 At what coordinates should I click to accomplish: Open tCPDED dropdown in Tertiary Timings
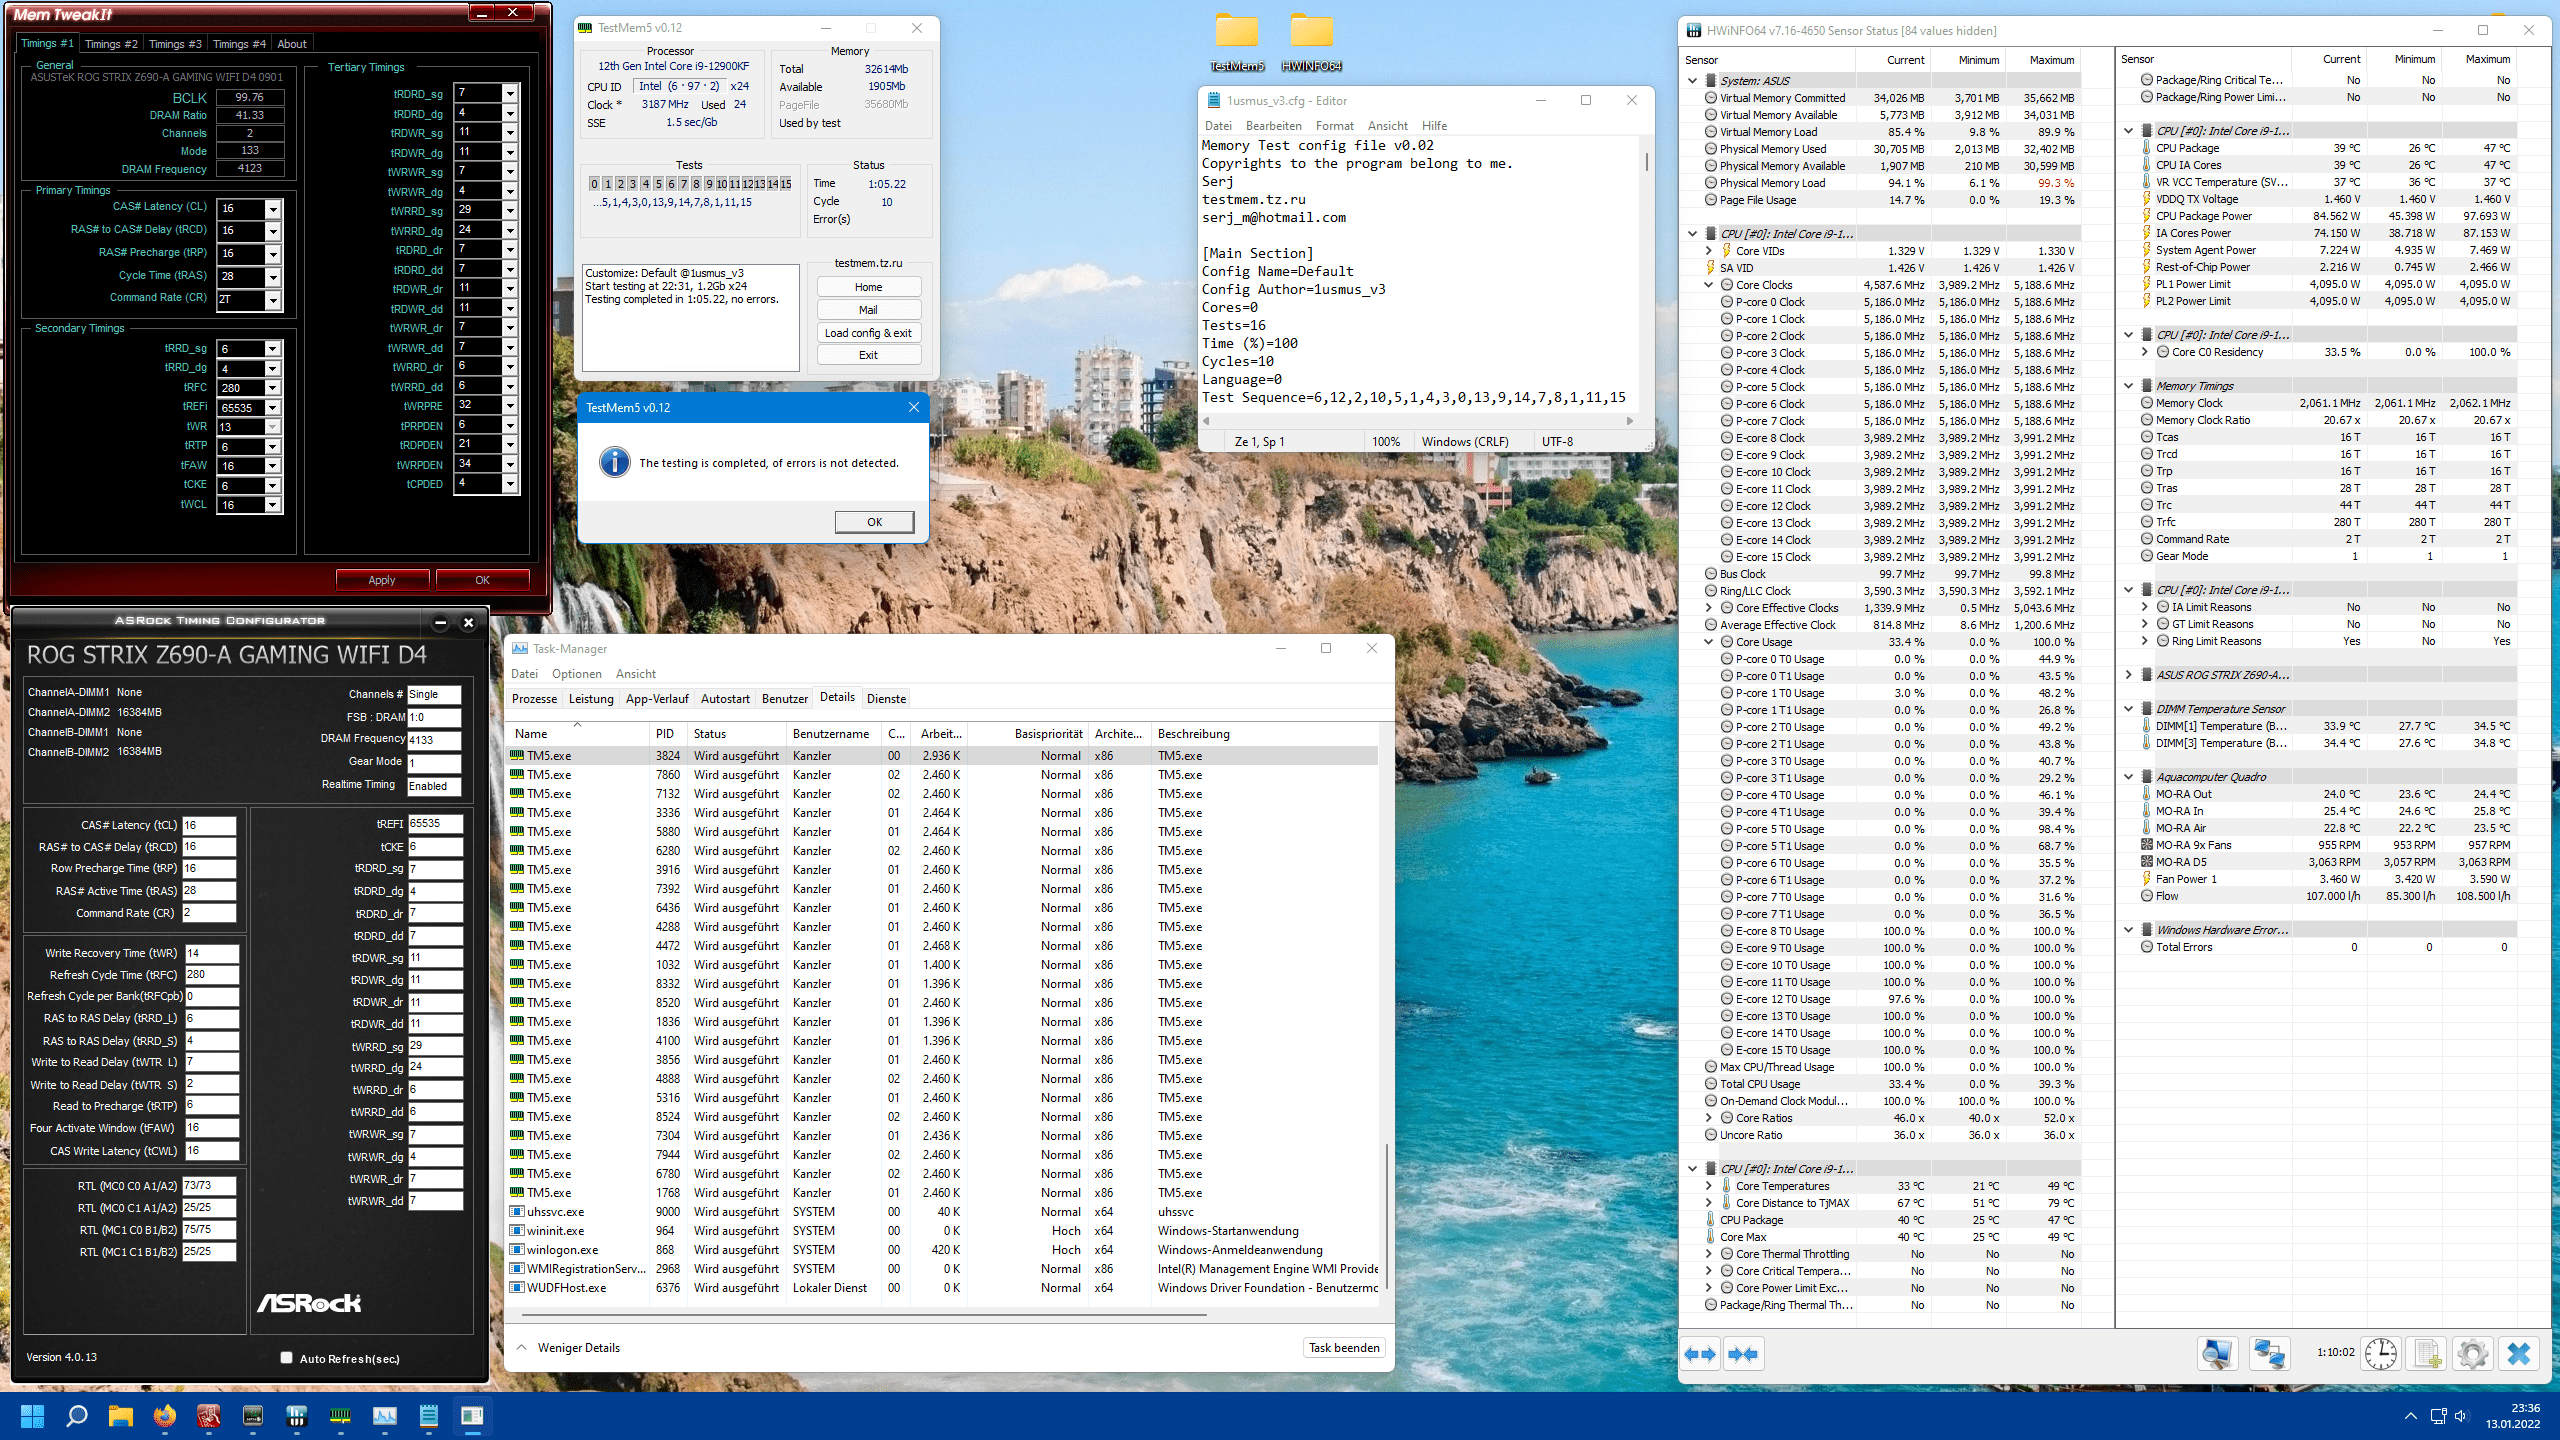tap(510, 484)
